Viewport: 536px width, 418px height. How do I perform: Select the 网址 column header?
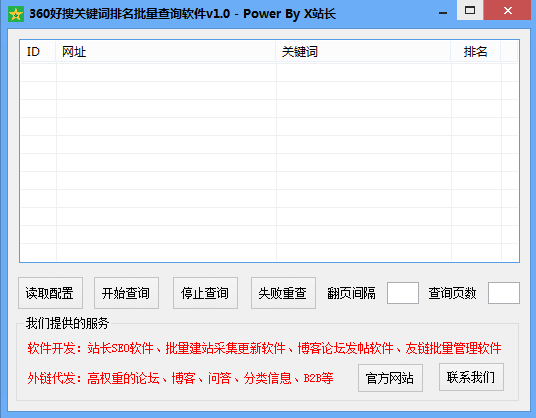pos(165,52)
